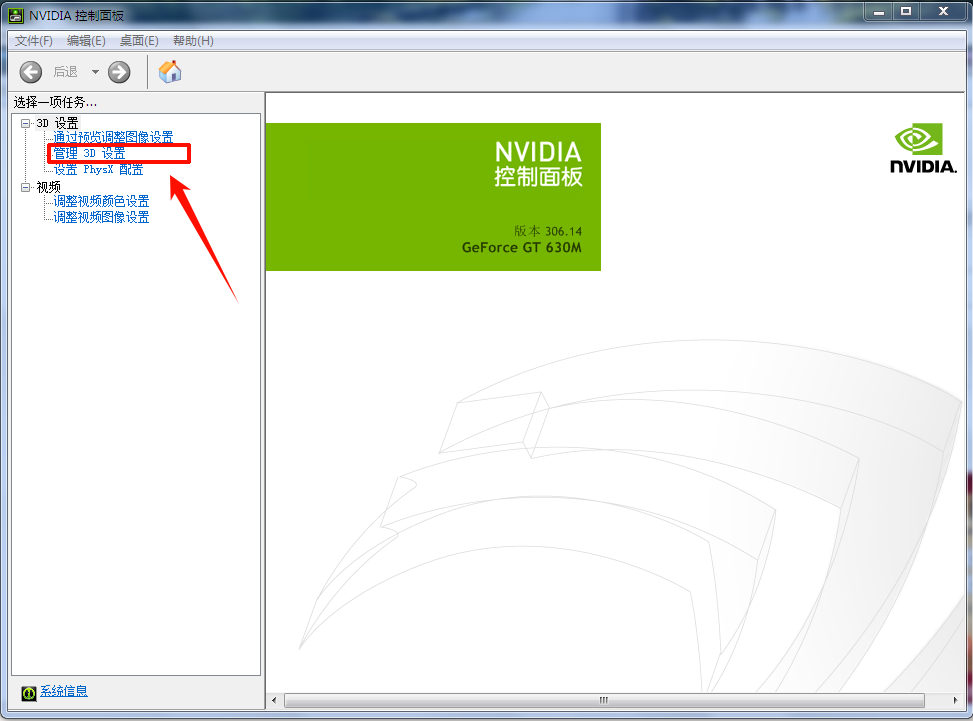Click the forward navigation arrow icon
Viewport: 973px width, 721px height.
pyautogui.click(x=119, y=71)
